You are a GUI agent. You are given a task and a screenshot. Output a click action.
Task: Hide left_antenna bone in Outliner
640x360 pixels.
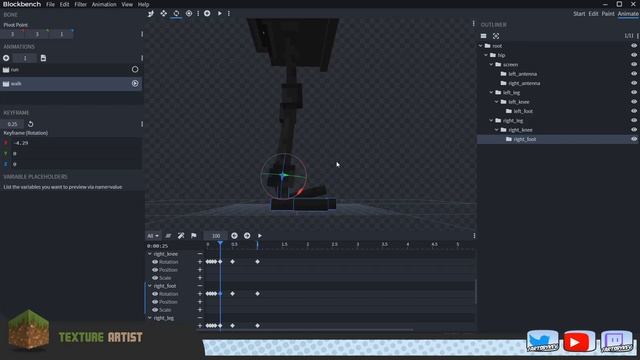[633, 74]
